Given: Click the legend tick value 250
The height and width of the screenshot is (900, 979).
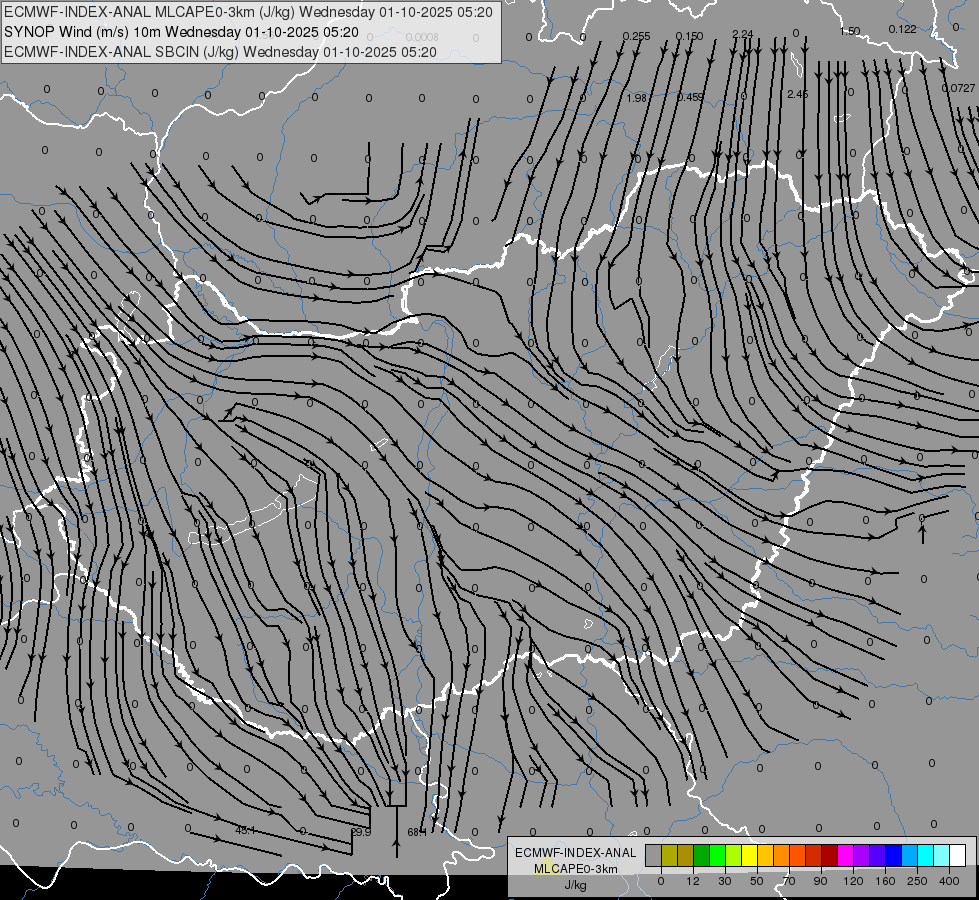Looking at the screenshot, I should (x=917, y=881).
